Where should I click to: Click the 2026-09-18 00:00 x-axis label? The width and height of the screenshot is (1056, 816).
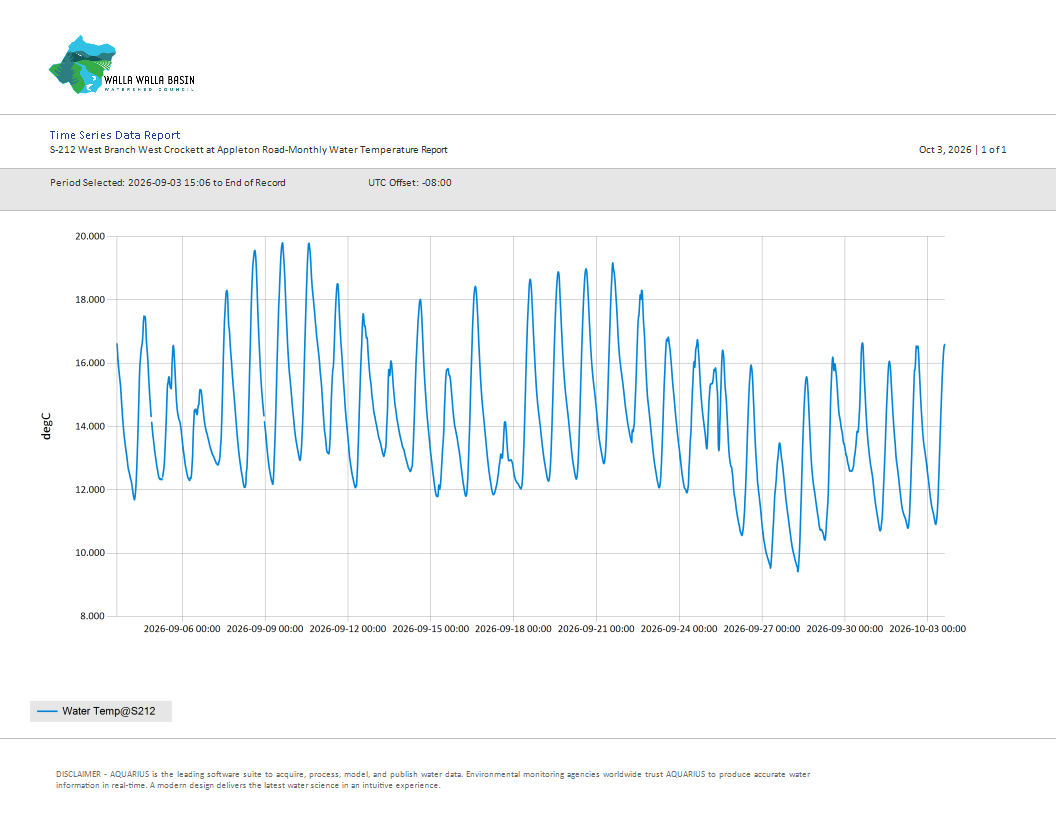tap(513, 629)
